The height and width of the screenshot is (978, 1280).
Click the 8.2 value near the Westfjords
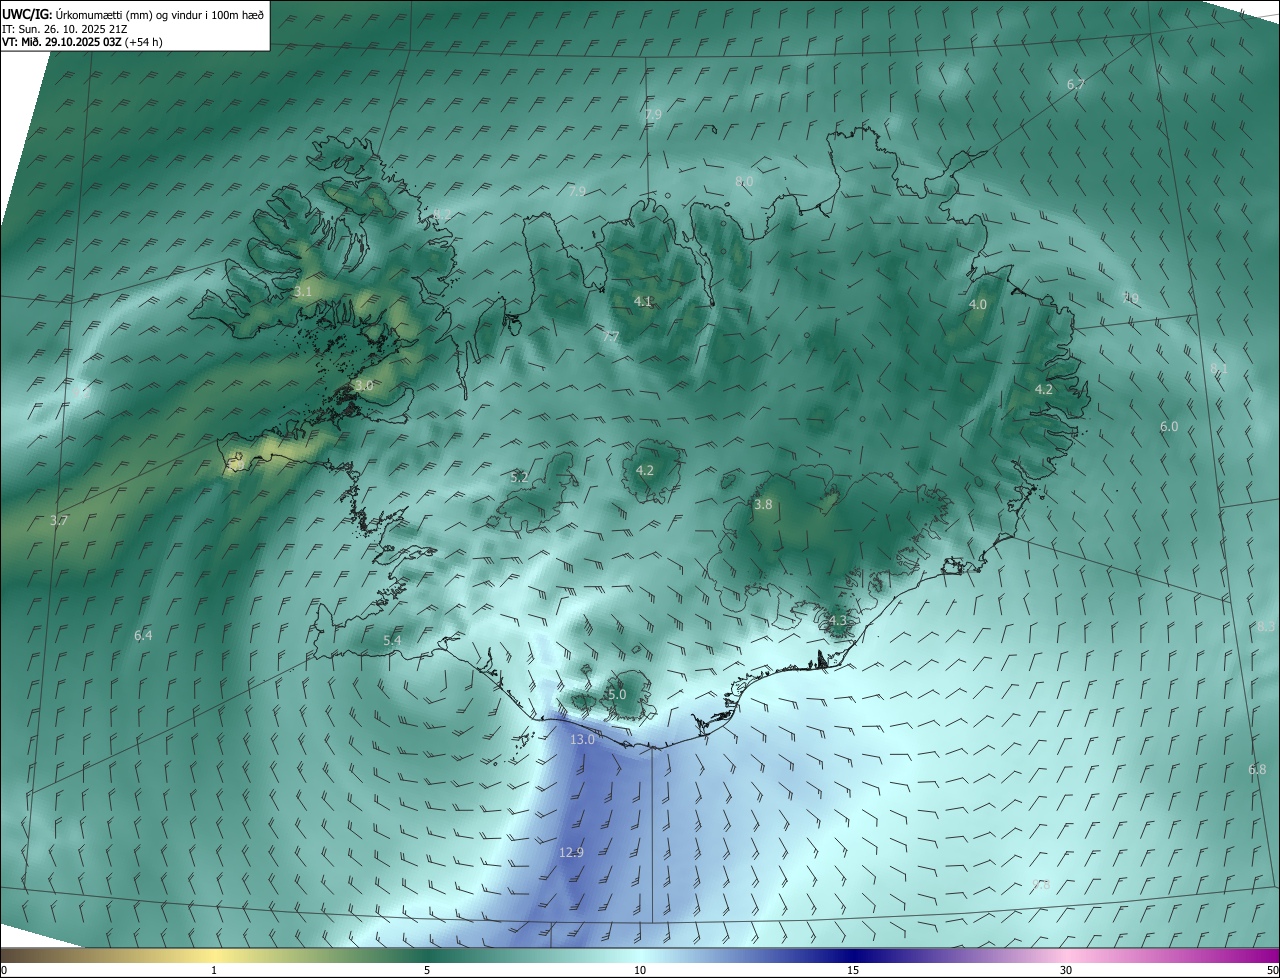point(440,215)
